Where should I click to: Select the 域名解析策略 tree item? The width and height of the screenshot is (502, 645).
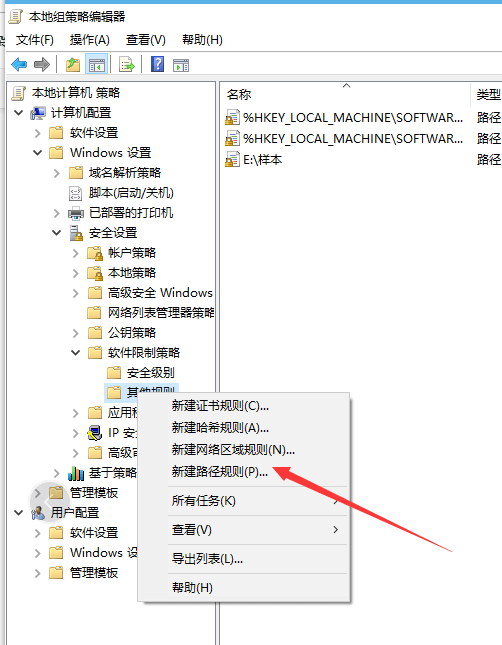pos(125,173)
